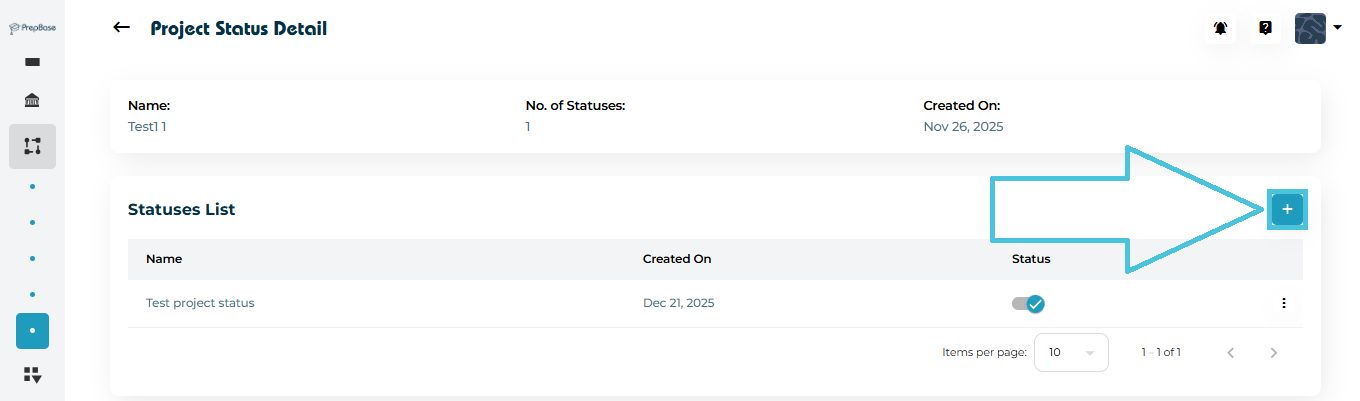Open the bank building sidebar icon
Image resolution: width=1360 pixels, height=401 pixels.
[x=32, y=101]
